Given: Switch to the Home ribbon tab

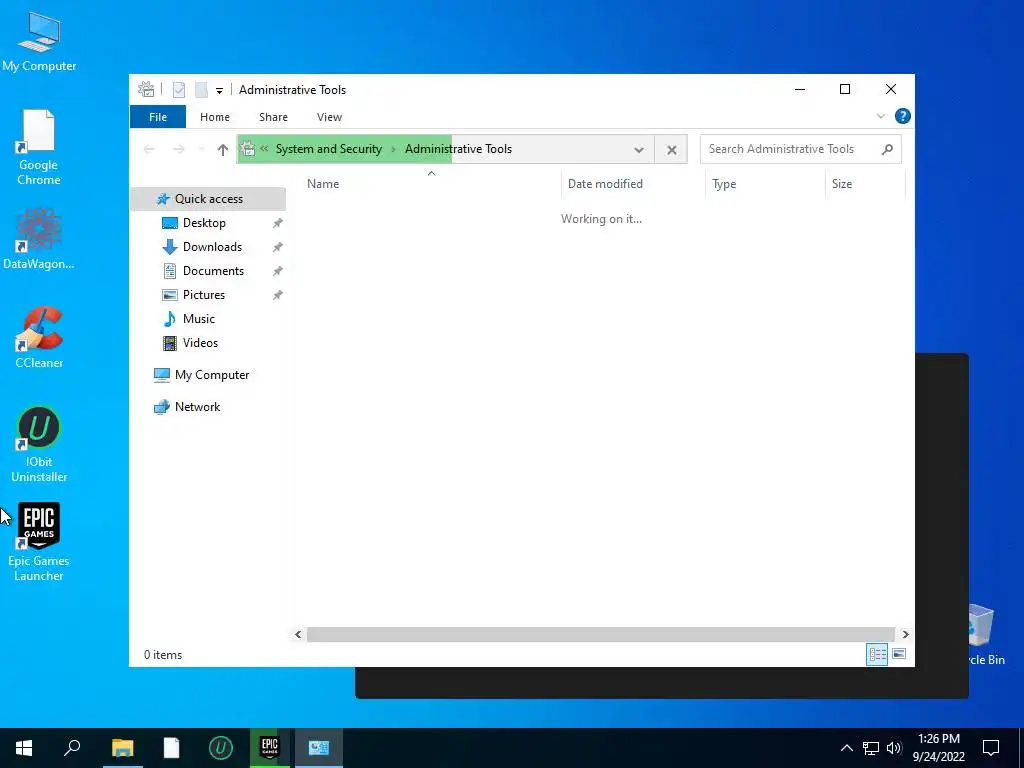Looking at the screenshot, I should click(x=215, y=117).
